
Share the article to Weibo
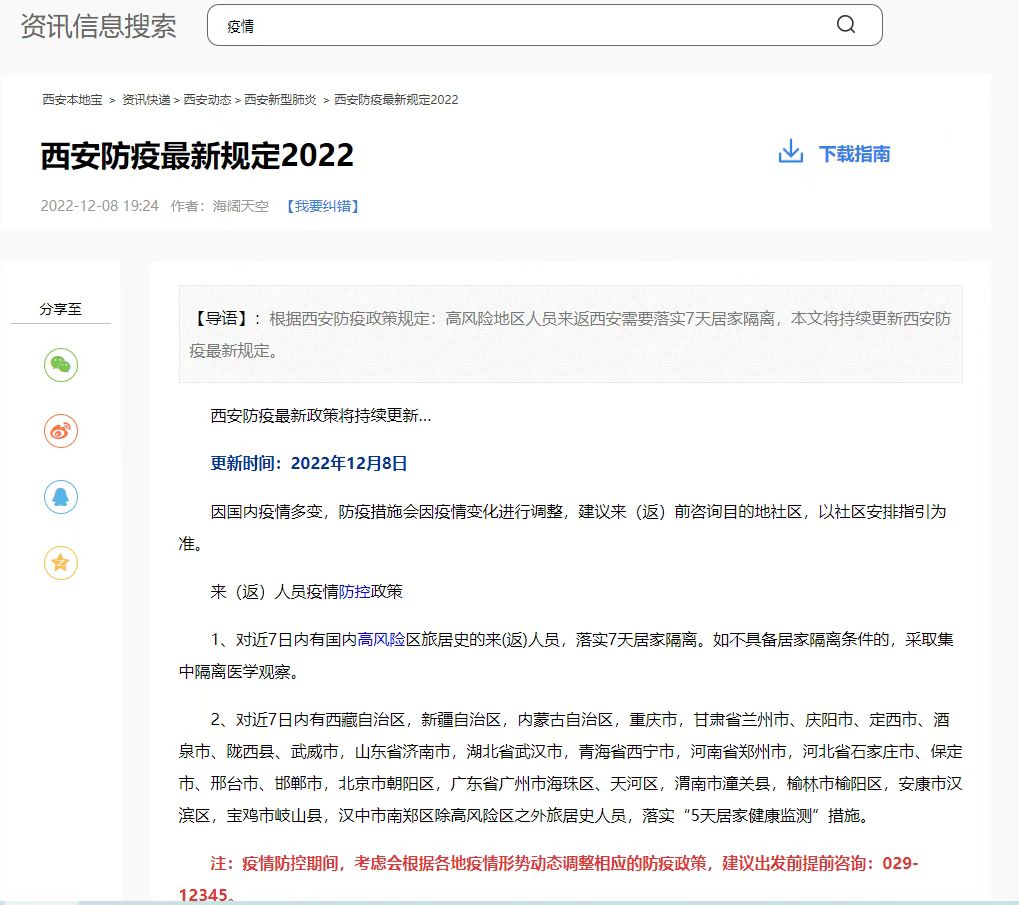pyautogui.click(x=61, y=431)
